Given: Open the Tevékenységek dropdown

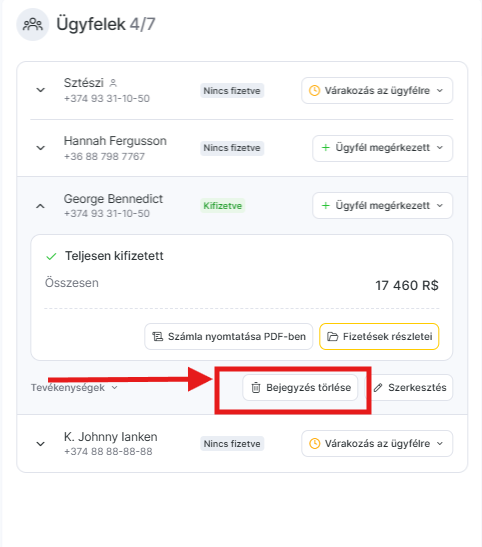Looking at the screenshot, I should pyautogui.click(x=74, y=388).
